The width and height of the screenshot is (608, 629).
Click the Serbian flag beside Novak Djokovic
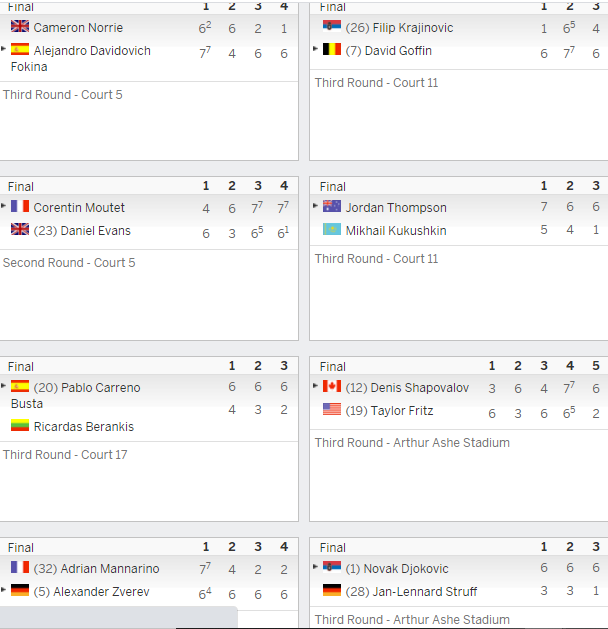tap(332, 567)
